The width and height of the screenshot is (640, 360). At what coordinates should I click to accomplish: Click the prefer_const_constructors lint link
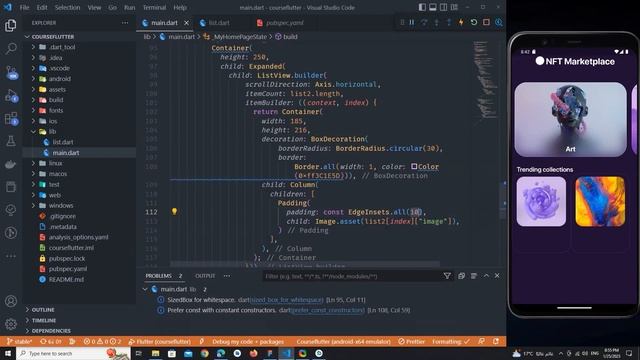point(328,310)
